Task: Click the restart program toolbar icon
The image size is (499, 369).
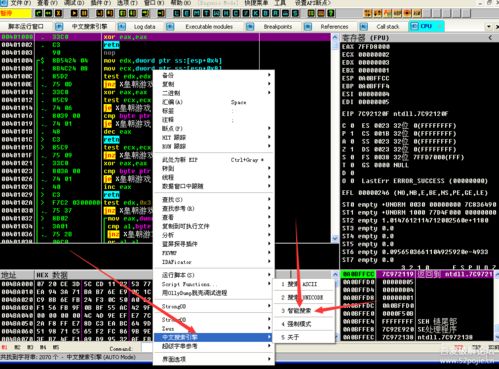Action: point(48,13)
